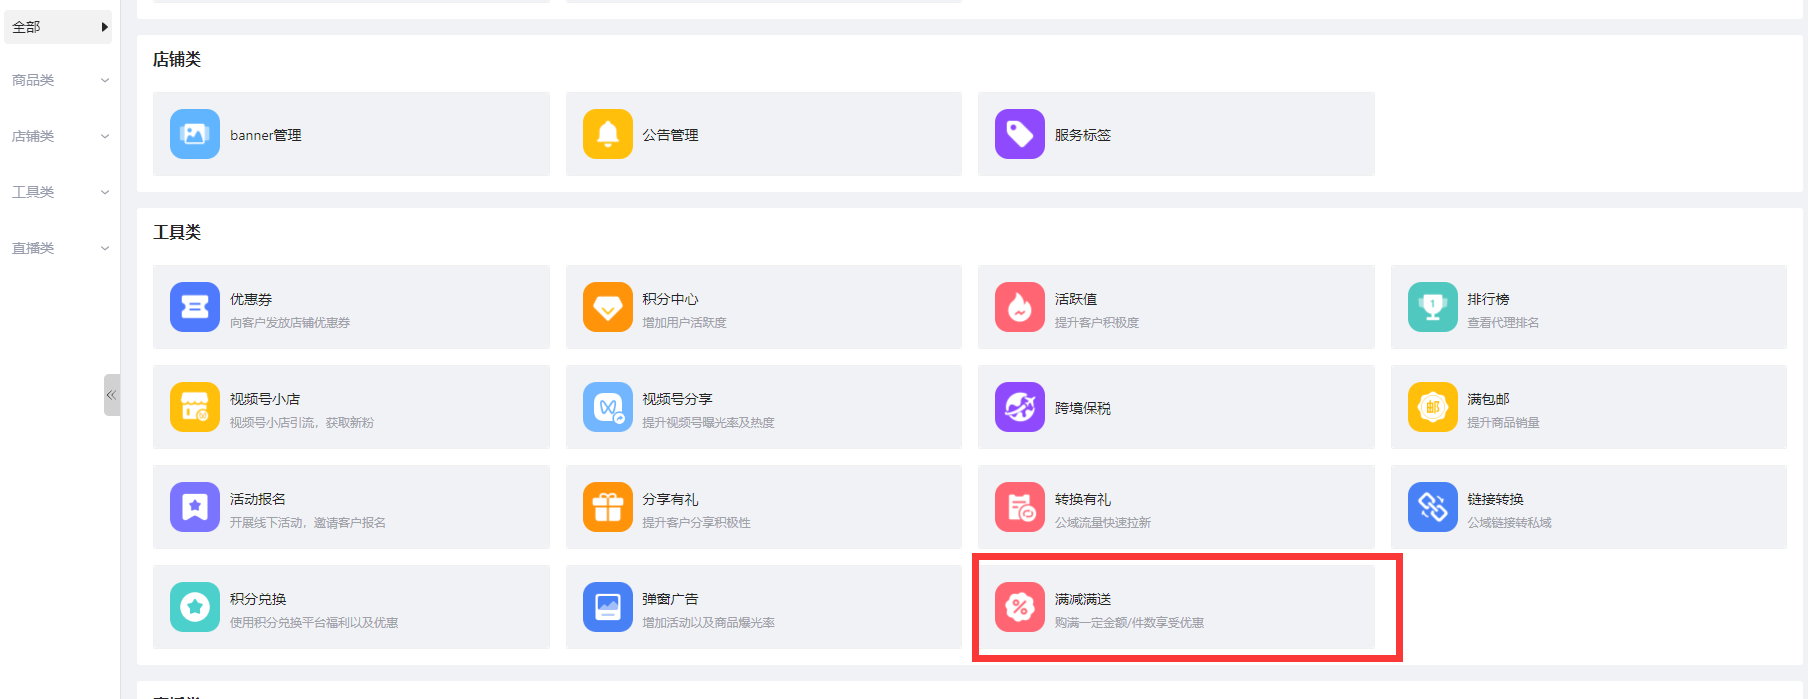Click the banner管理 picture icon
This screenshot has height=699, width=1808.
[195, 134]
